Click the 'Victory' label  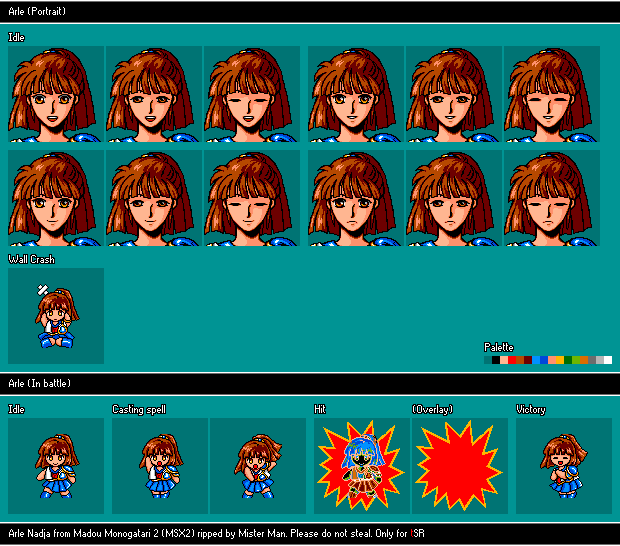click(x=531, y=409)
